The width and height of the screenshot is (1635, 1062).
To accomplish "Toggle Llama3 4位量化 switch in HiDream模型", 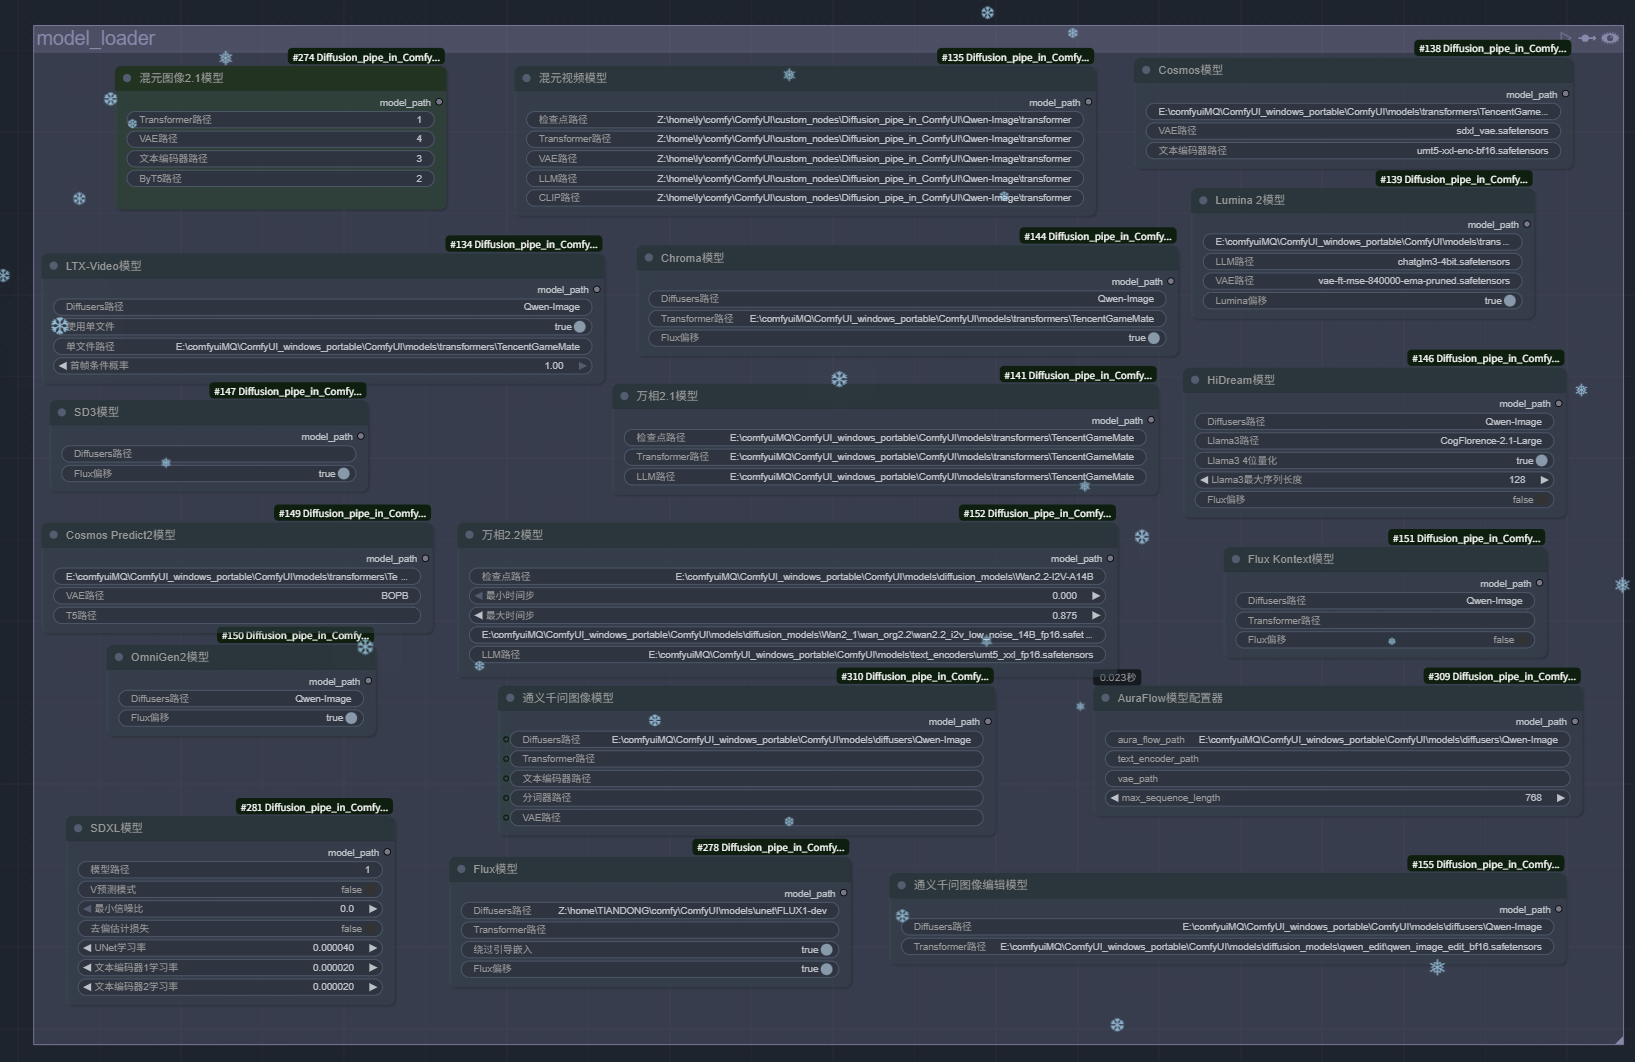I will [1542, 461].
